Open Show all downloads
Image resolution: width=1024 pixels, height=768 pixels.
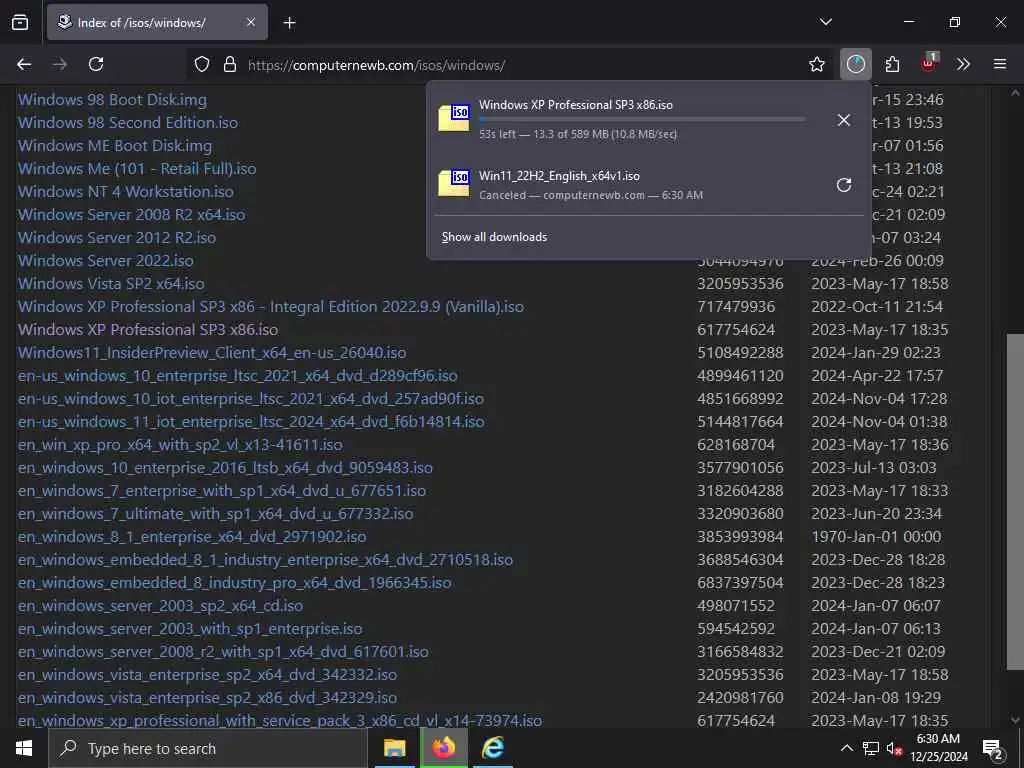click(494, 237)
